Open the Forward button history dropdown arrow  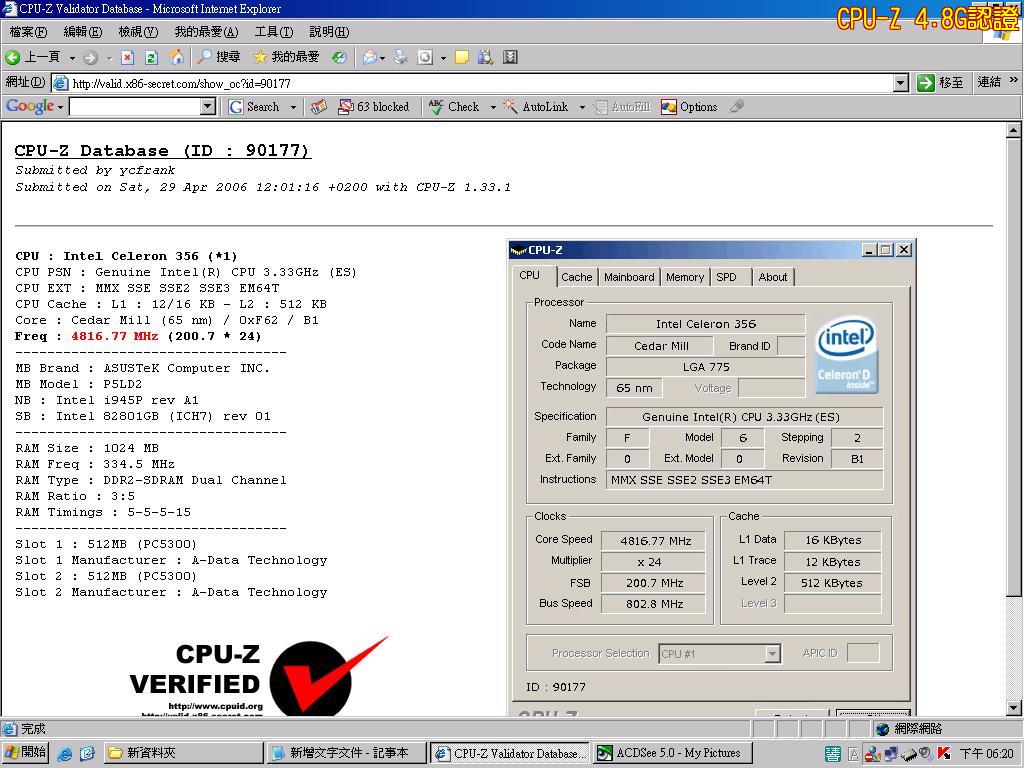[x=109, y=58]
